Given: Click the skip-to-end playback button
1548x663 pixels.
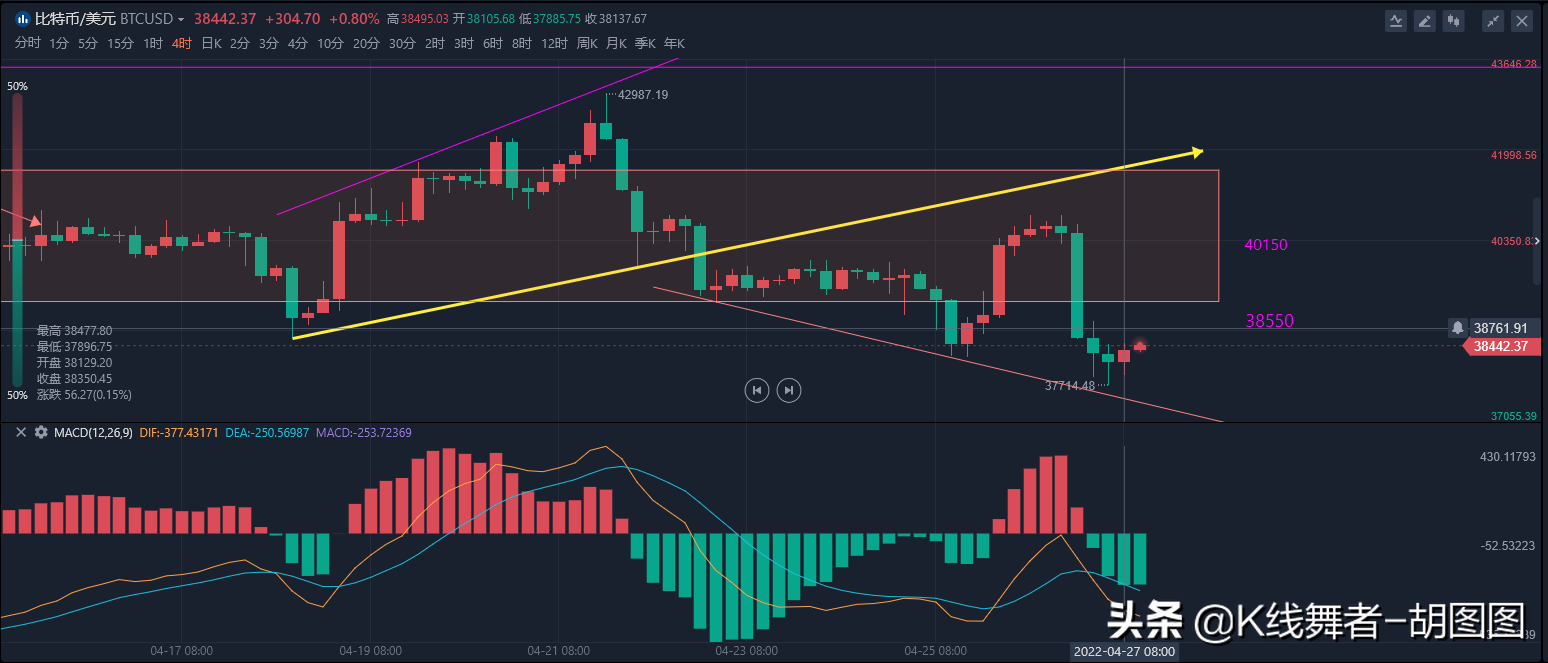Looking at the screenshot, I should (x=789, y=390).
